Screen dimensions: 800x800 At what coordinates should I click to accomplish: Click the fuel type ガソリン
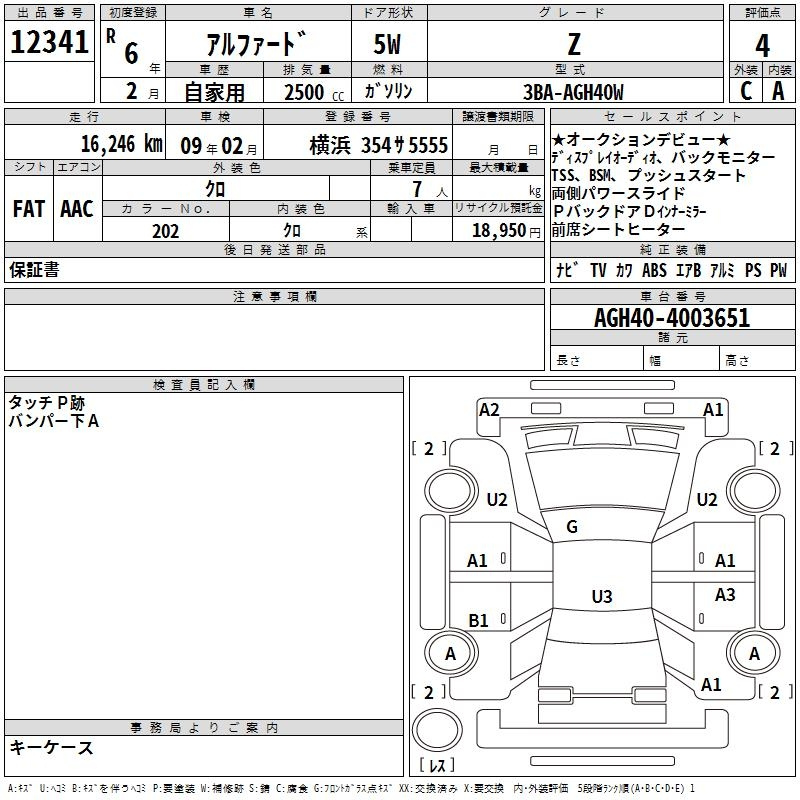click(388, 91)
